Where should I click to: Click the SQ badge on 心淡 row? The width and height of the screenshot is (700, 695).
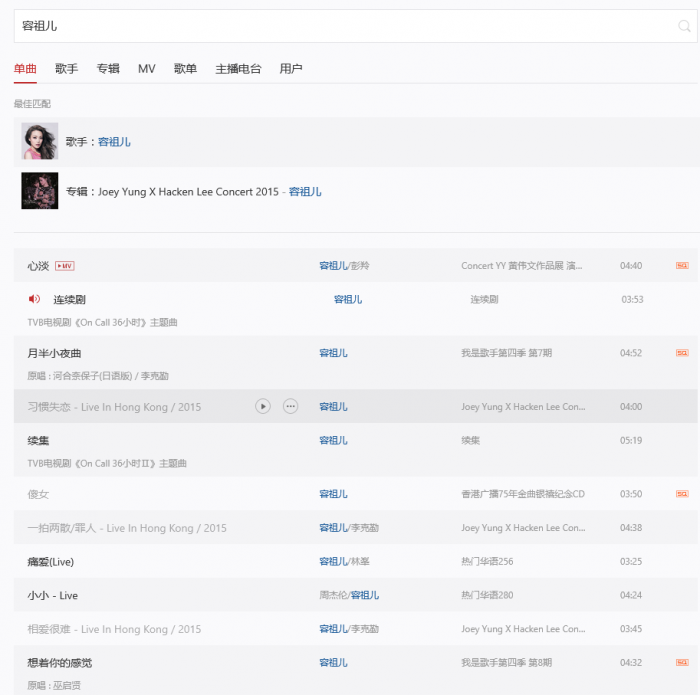[x=682, y=266]
